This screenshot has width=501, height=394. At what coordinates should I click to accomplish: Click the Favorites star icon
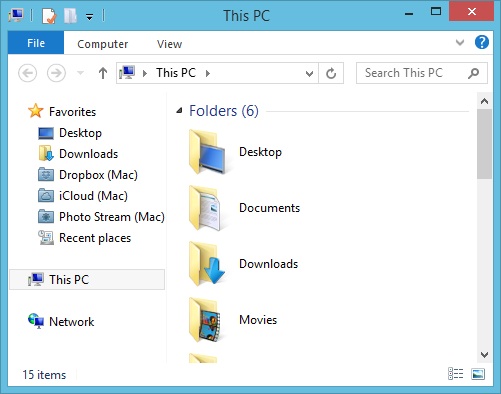[36, 111]
